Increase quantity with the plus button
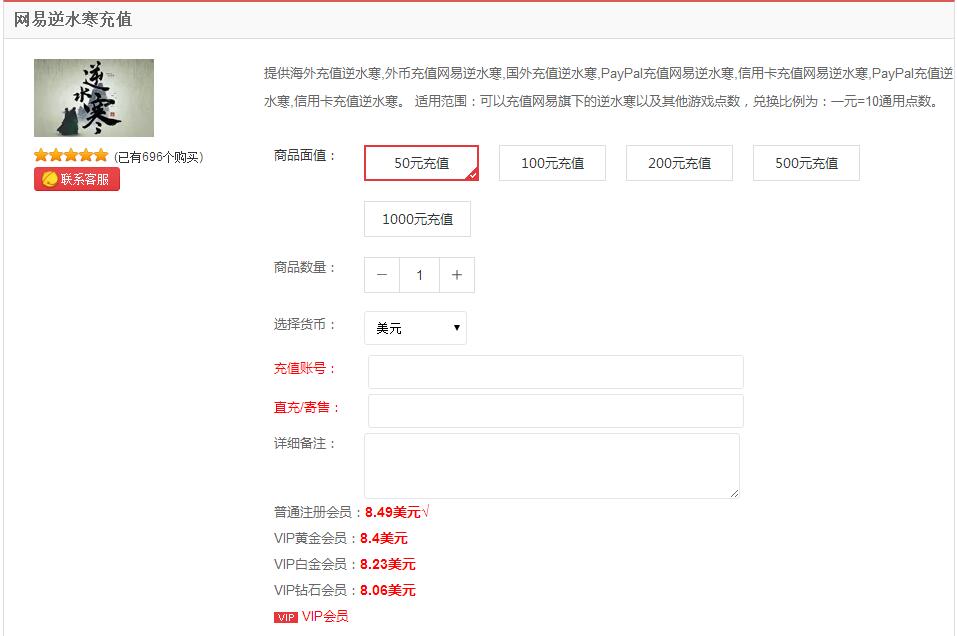This screenshot has height=636, width=957. pyautogui.click(x=457, y=275)
